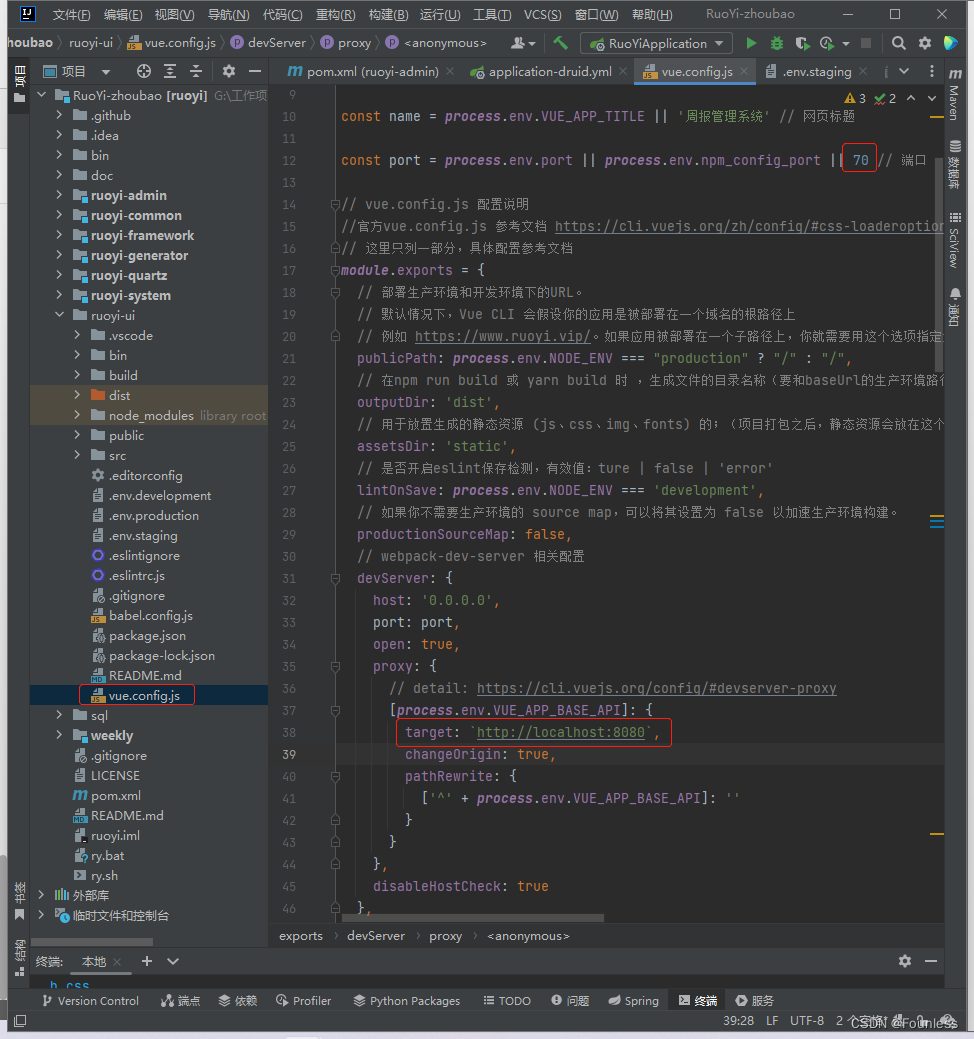Open the Version Control tool window
974x1039 pixels.
(x=91, y=1001)
